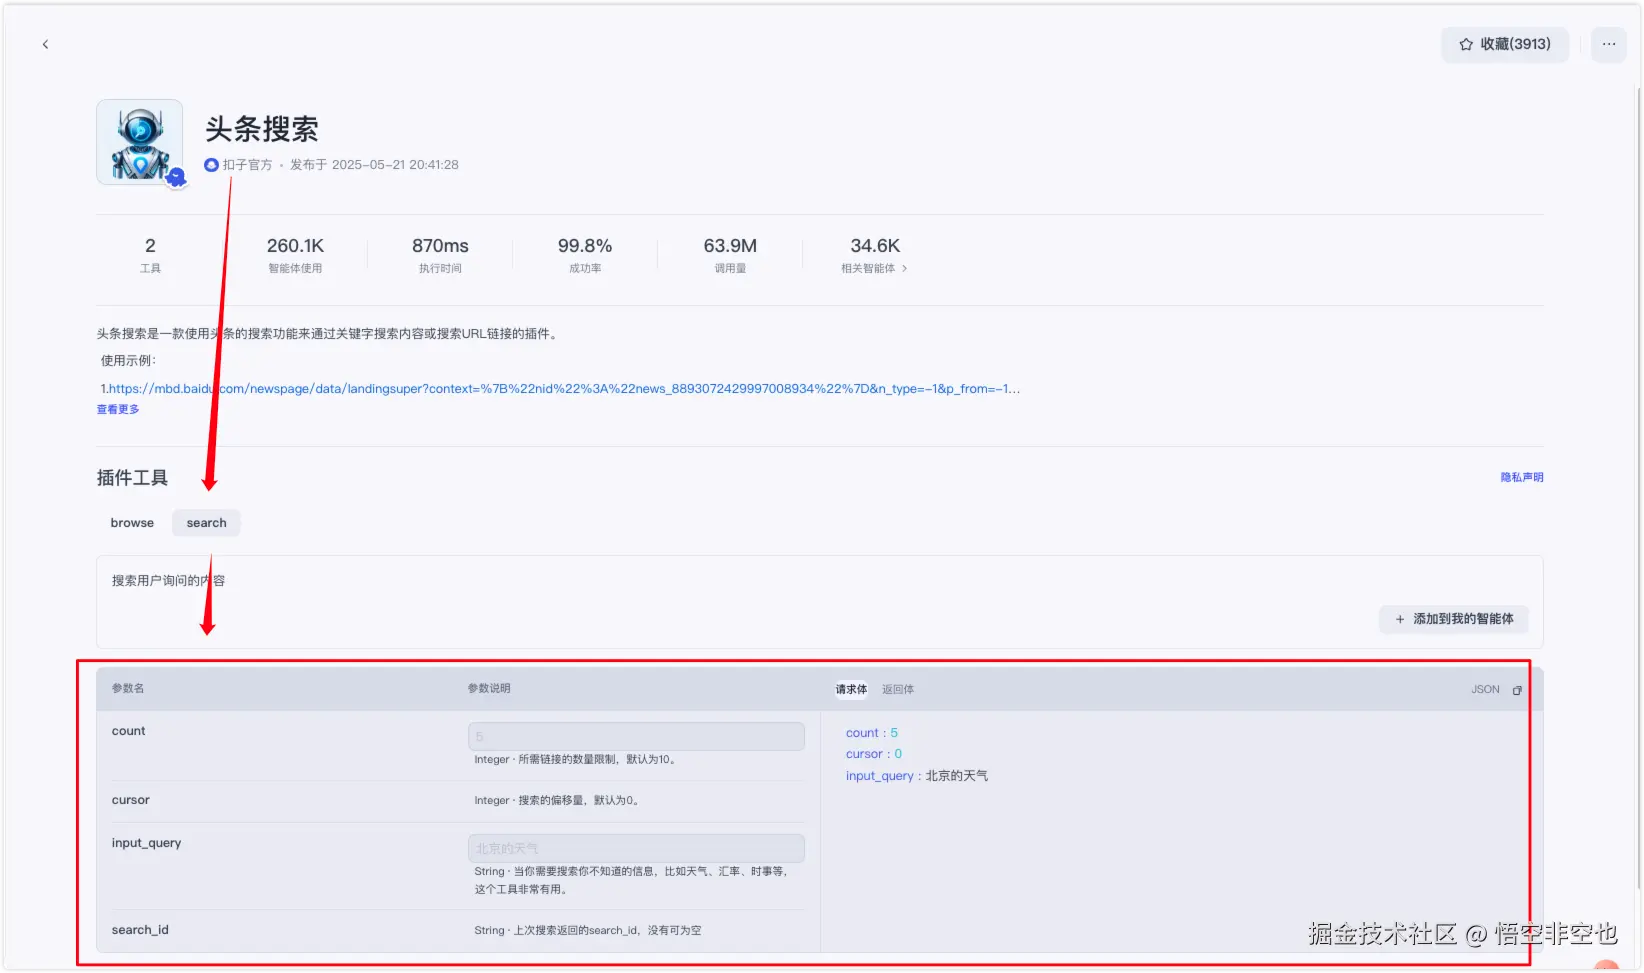Viewport: 1644px width, 973px height.
Task: Click the 'count : 5' request value
Action: point(872,734)
